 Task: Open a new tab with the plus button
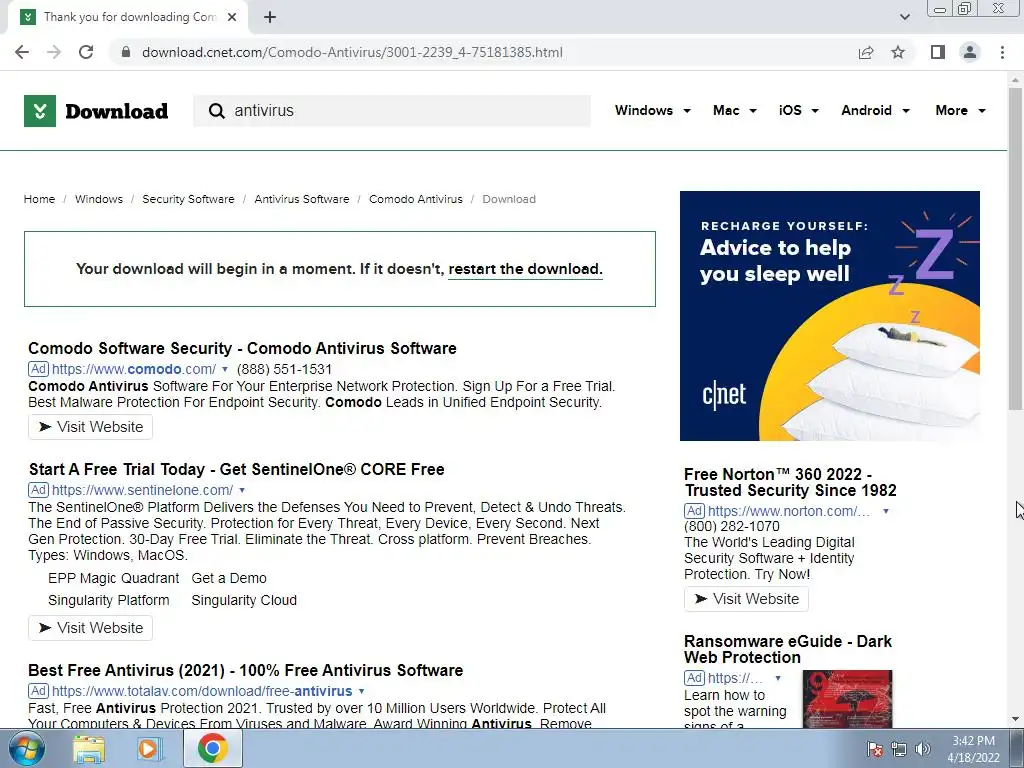[270, 17]
